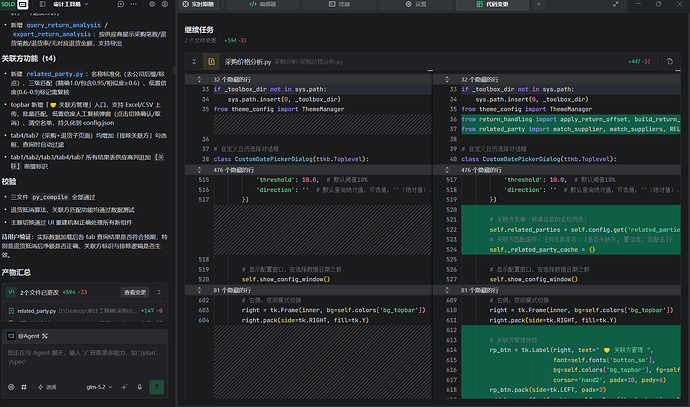The image size is (690, 407).
Task: Switch to the 设置 tab
Action: point(416,4)
